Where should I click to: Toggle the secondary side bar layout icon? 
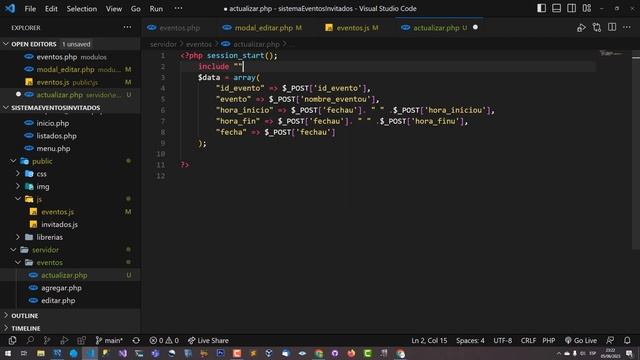571,8
